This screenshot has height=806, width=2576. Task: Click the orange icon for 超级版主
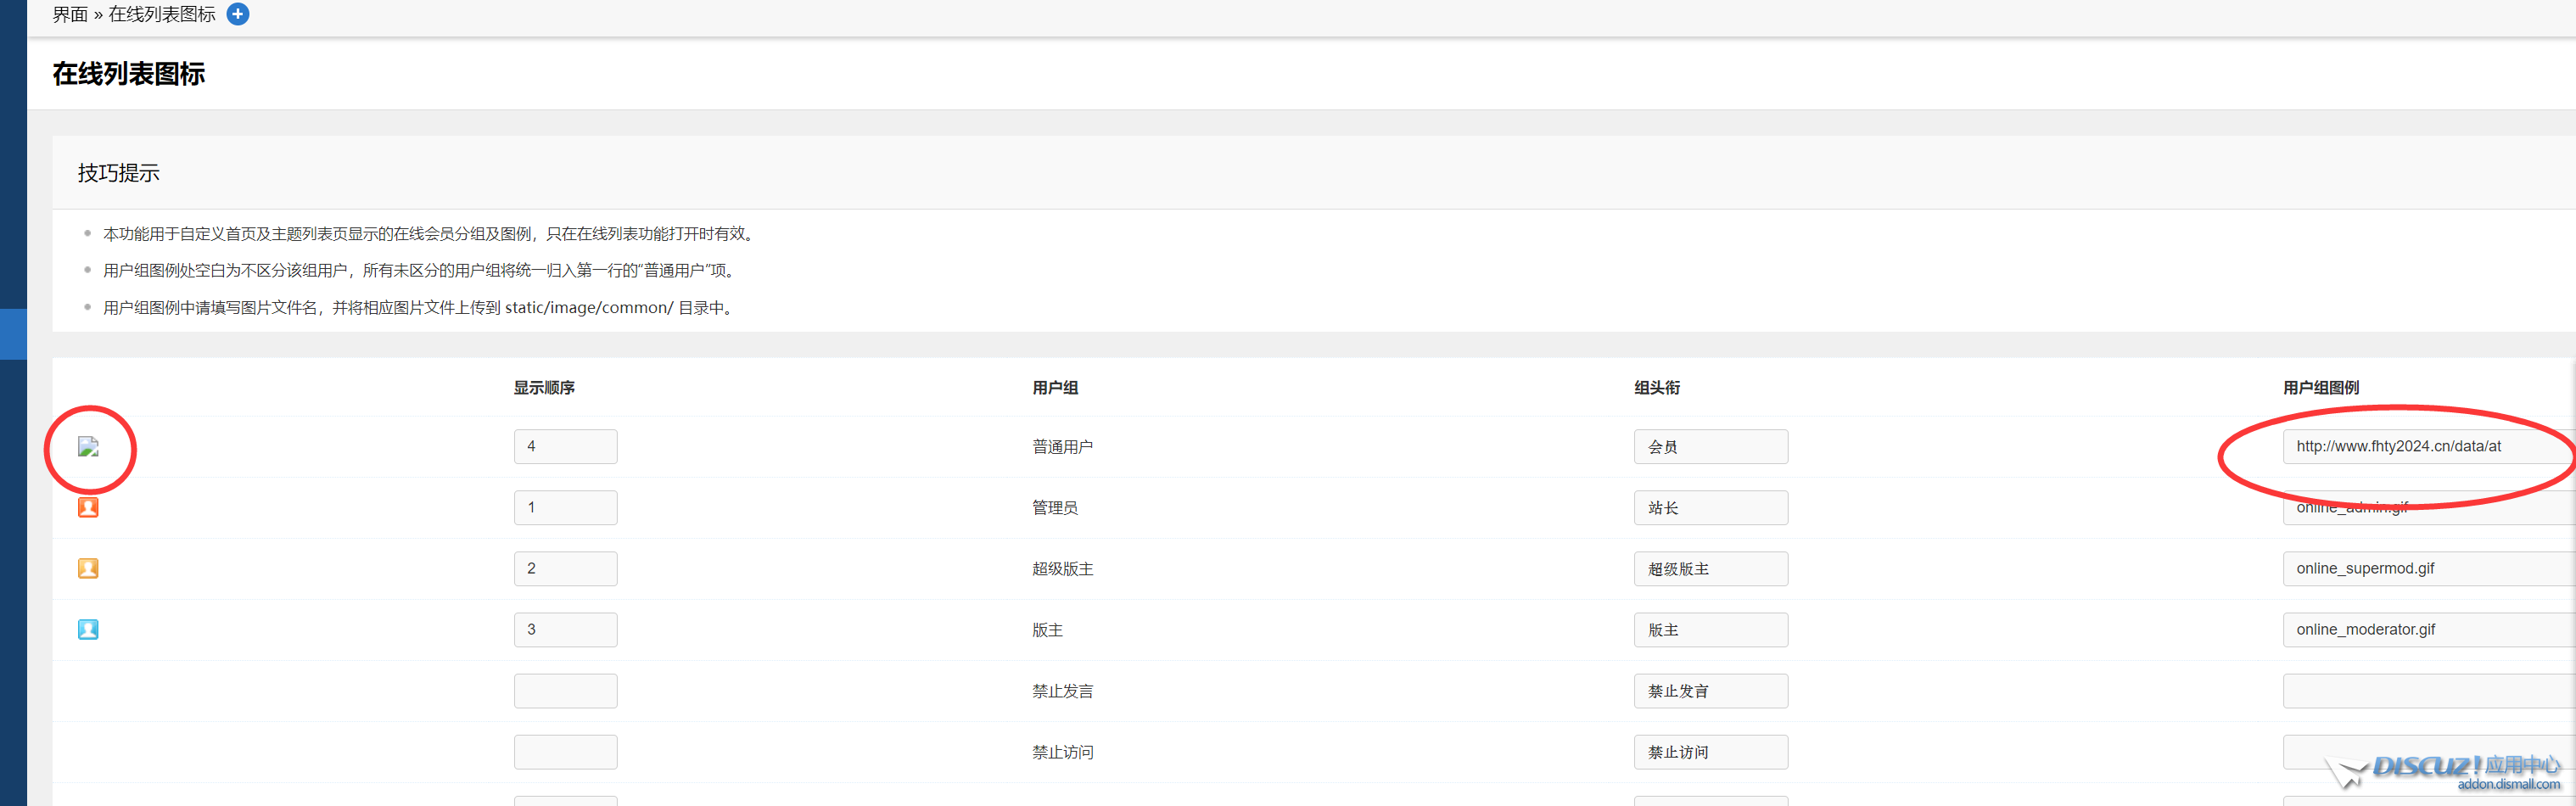pyautogui.click(x=88, y=569)
